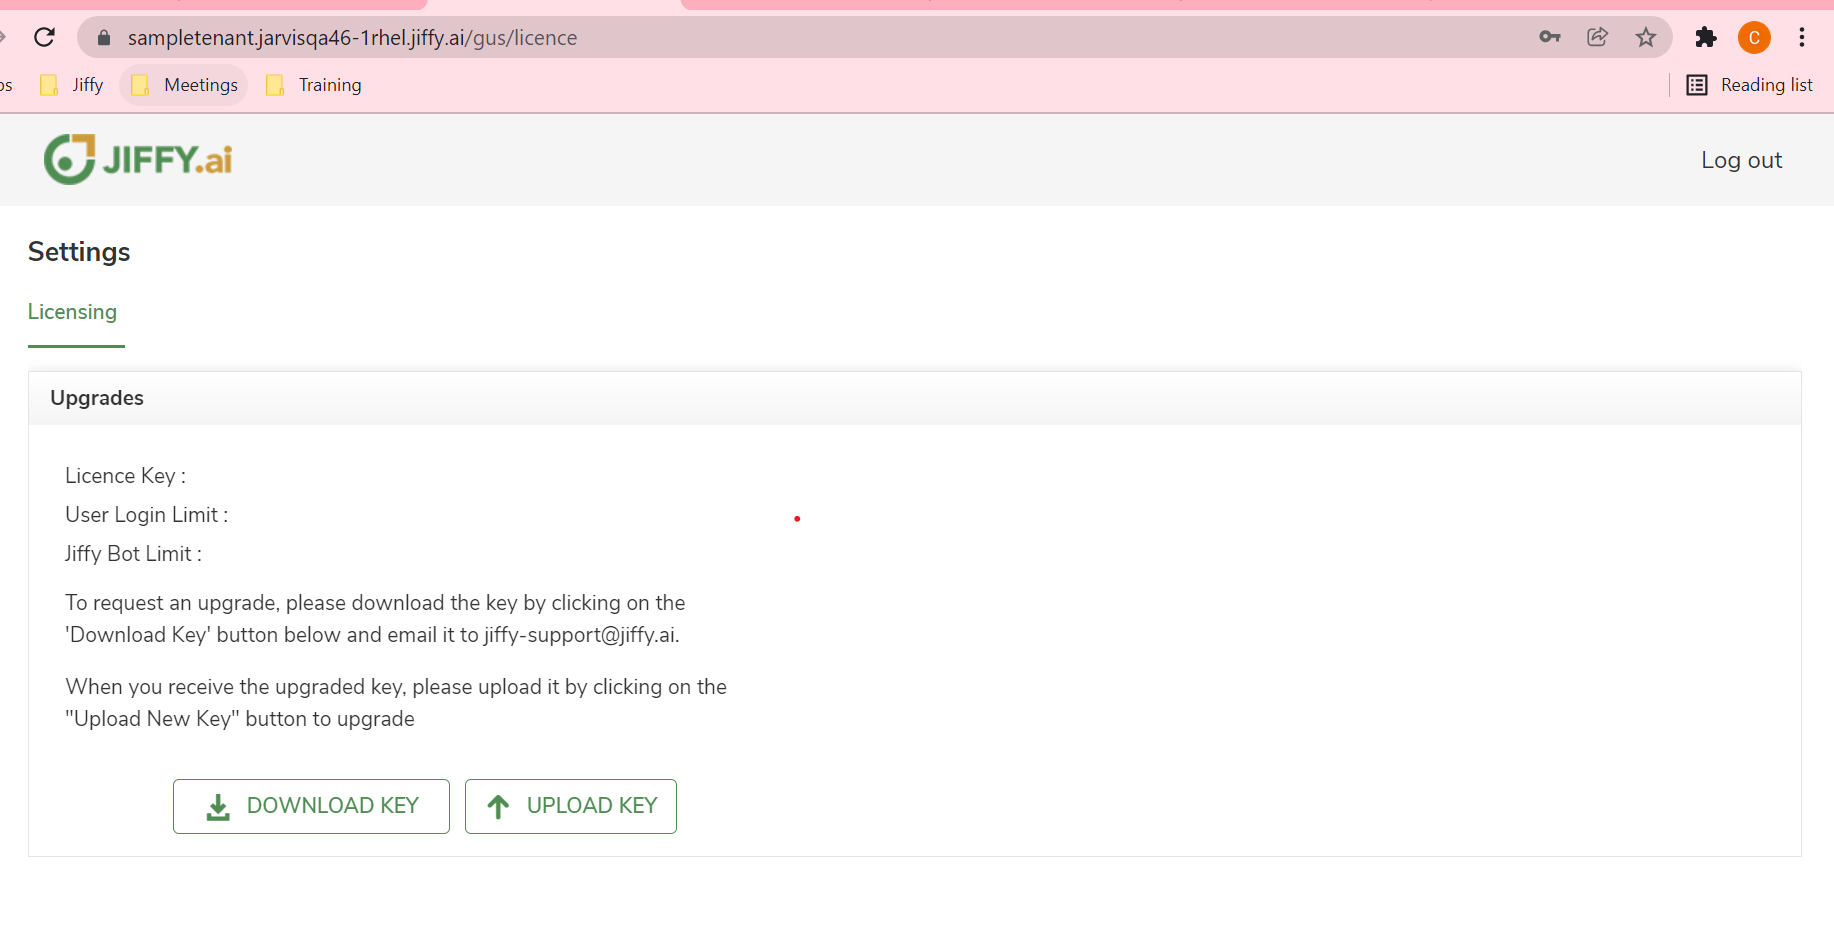Screen dimensions: 1834x928
Task: Share this page using the share icon
Action: (1597, 38)
